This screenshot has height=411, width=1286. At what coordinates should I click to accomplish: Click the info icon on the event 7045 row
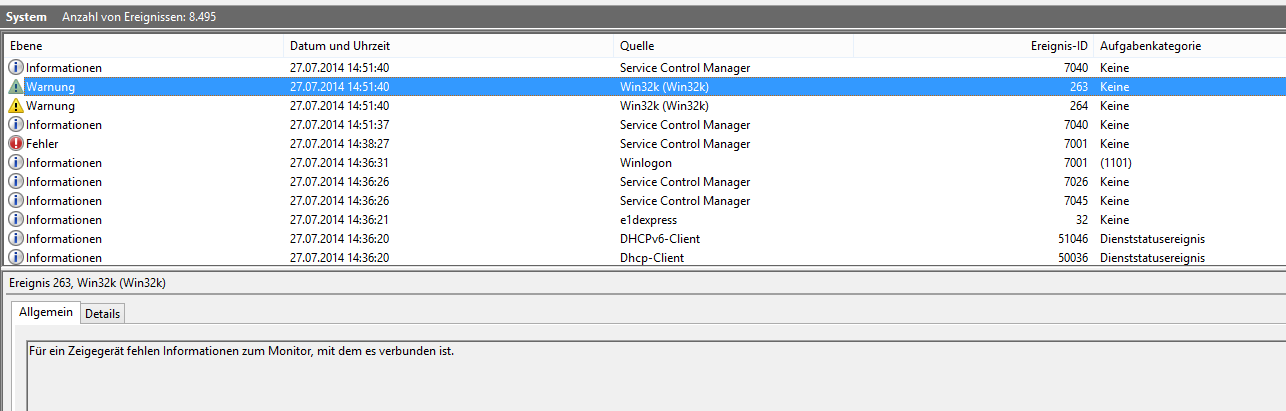click(15, 201)
